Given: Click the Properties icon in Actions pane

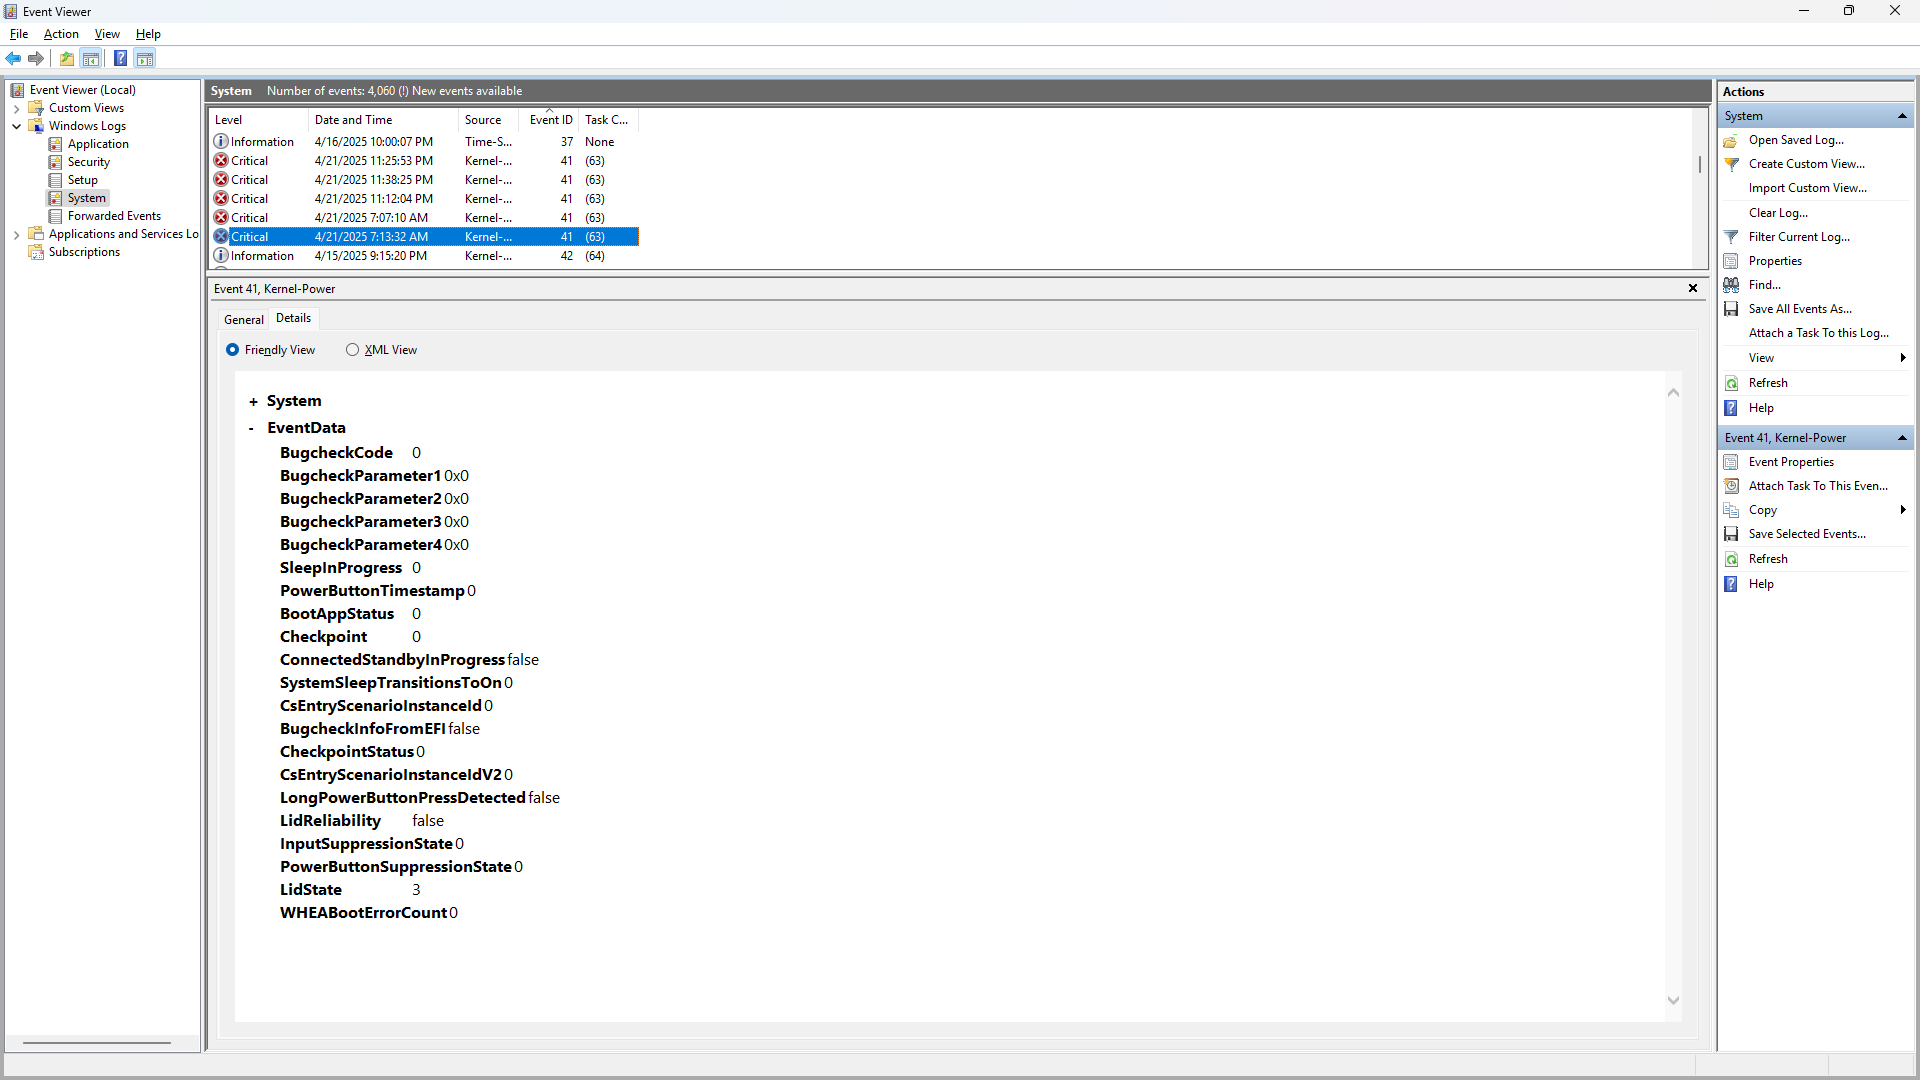Looking at the screenshot, I should click(x=1731, y=261).
